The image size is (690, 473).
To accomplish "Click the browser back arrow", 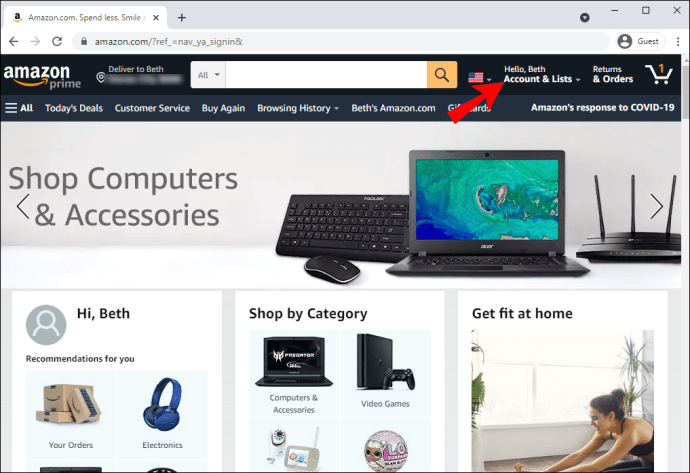I will pyautogui.click(x=14, y=41).
